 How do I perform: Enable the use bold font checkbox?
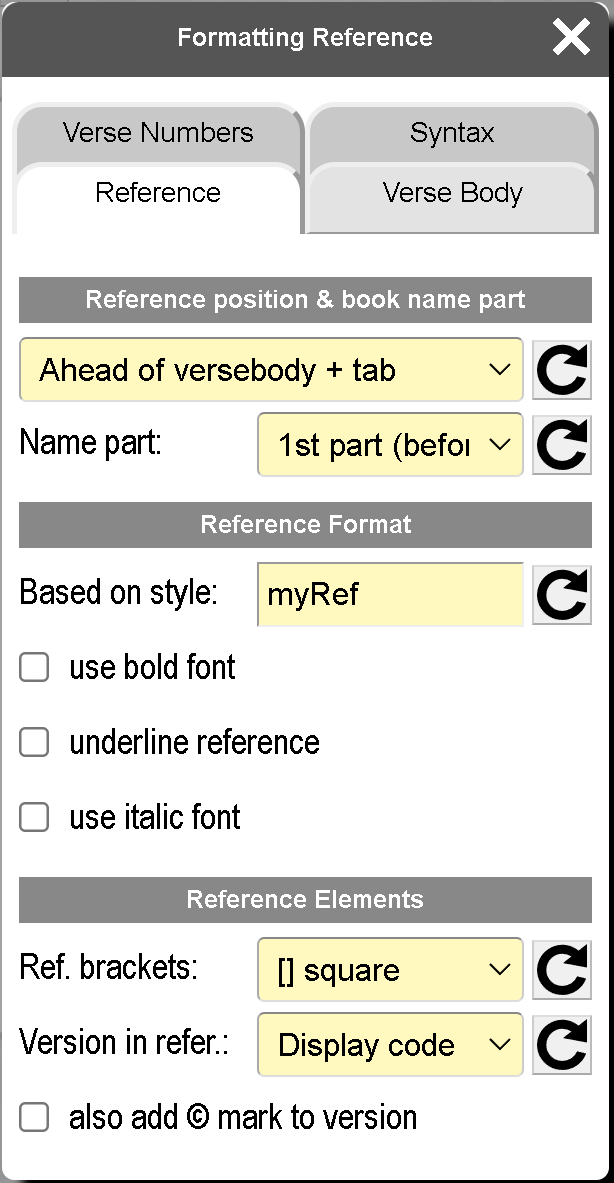coord(34,667)
